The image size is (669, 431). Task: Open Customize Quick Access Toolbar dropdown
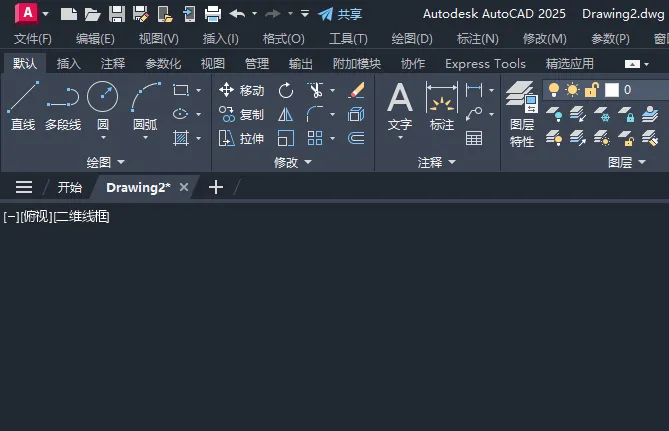305,14
